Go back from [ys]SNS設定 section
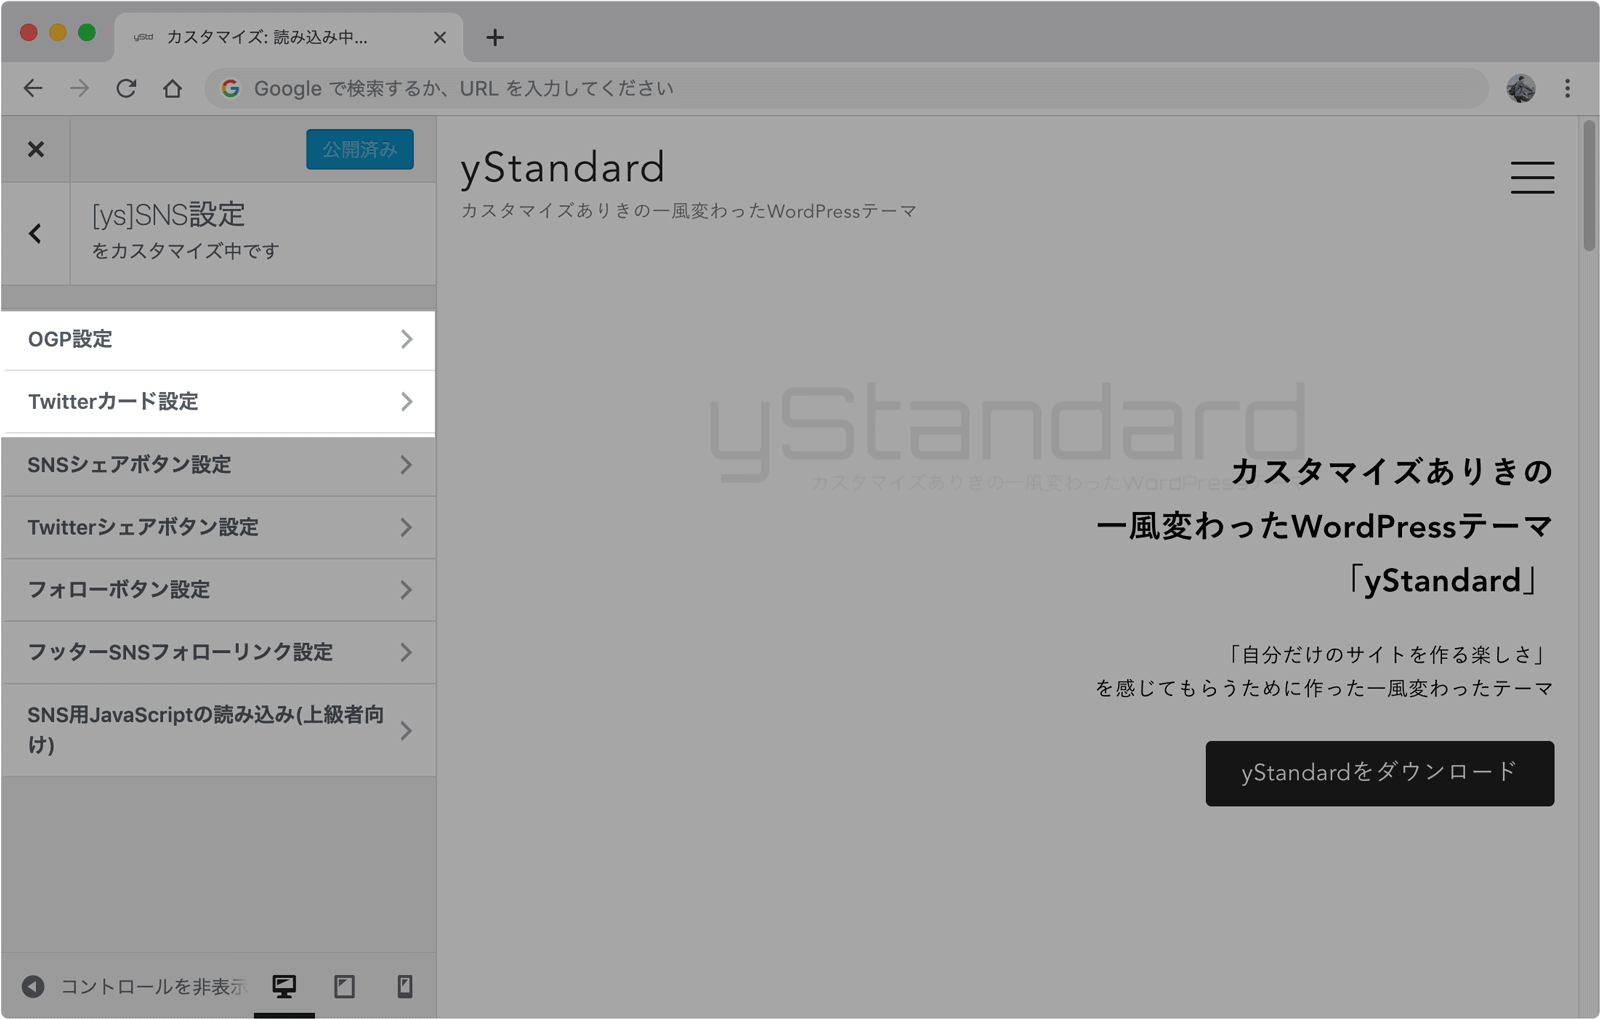 (36, 233)
